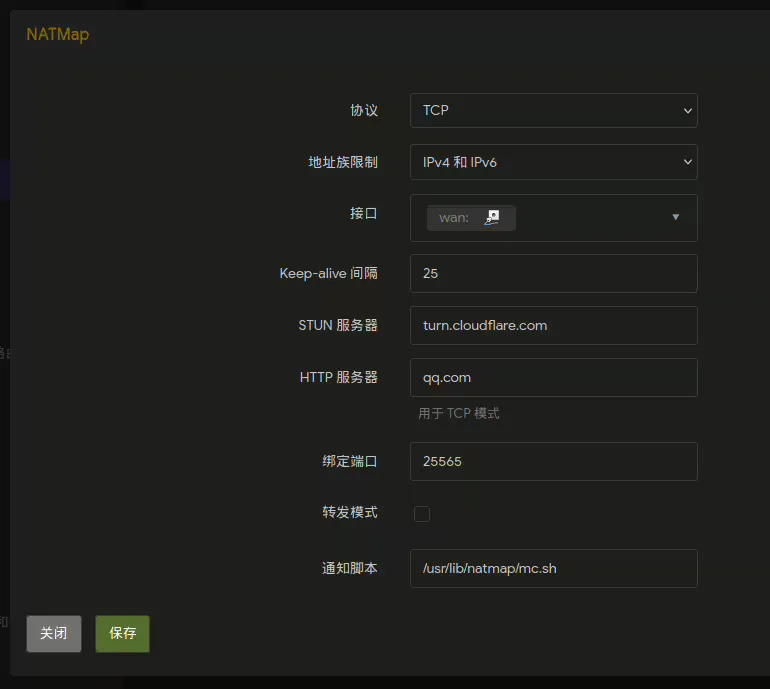Open the 地址族限制 dropdown showing IPv4 和 IPv6
The image size is (770, 689).
click(x=553, y=162)
